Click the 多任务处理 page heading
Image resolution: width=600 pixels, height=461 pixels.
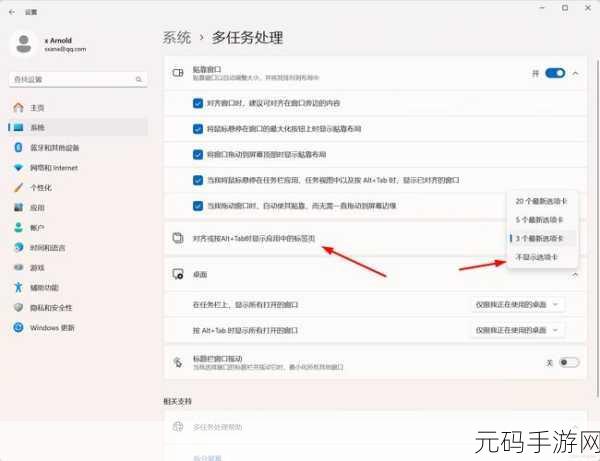[247, 37]
